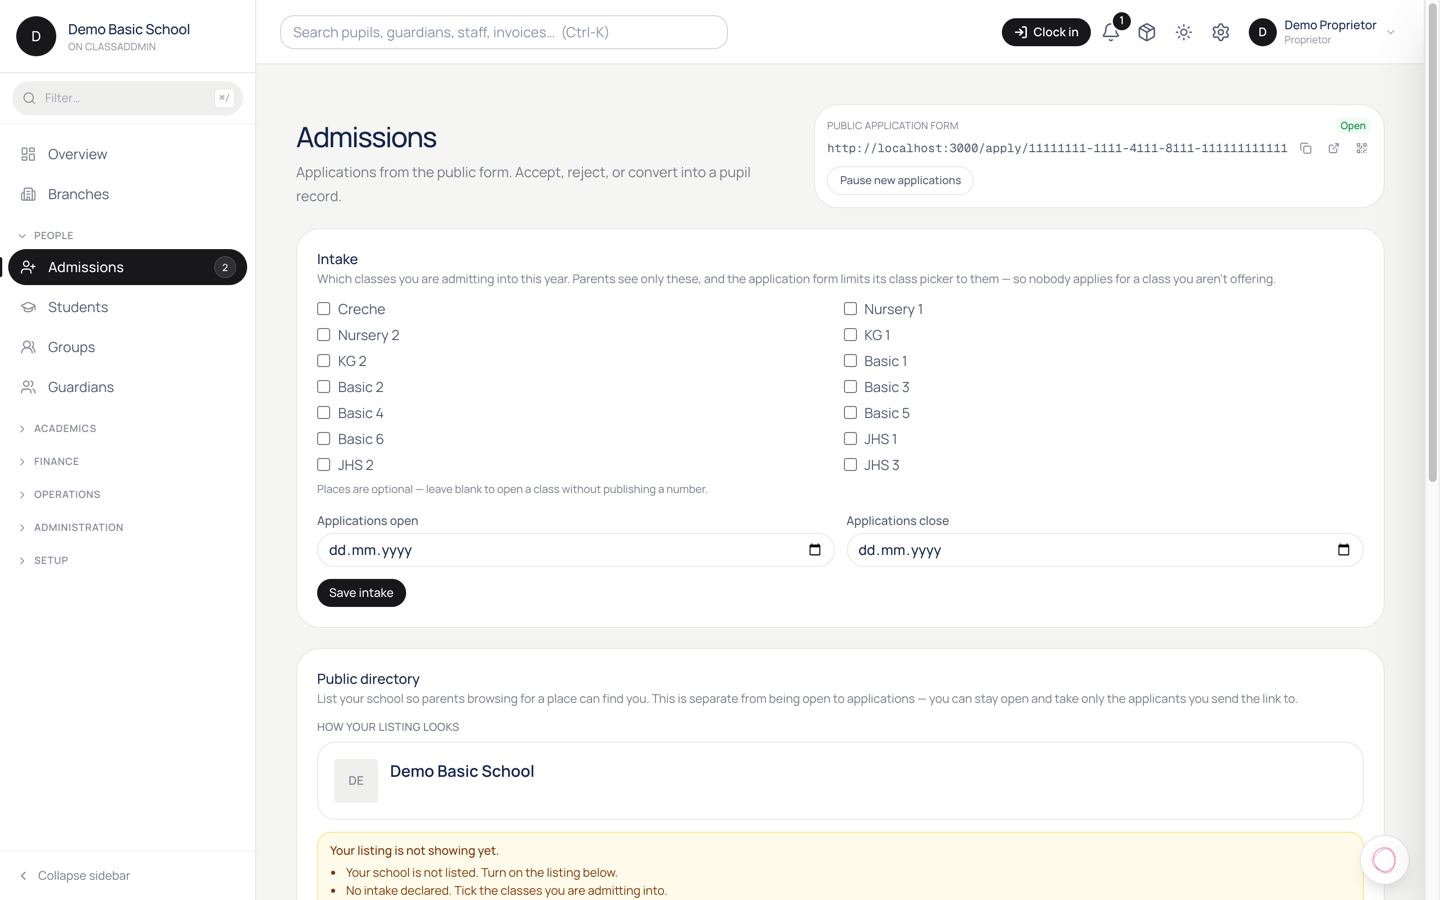Image resolution: width=1440 pixels, height=900 pixels.
Task: Click the cube package icon in top bar
Action: click(1147, 32)
